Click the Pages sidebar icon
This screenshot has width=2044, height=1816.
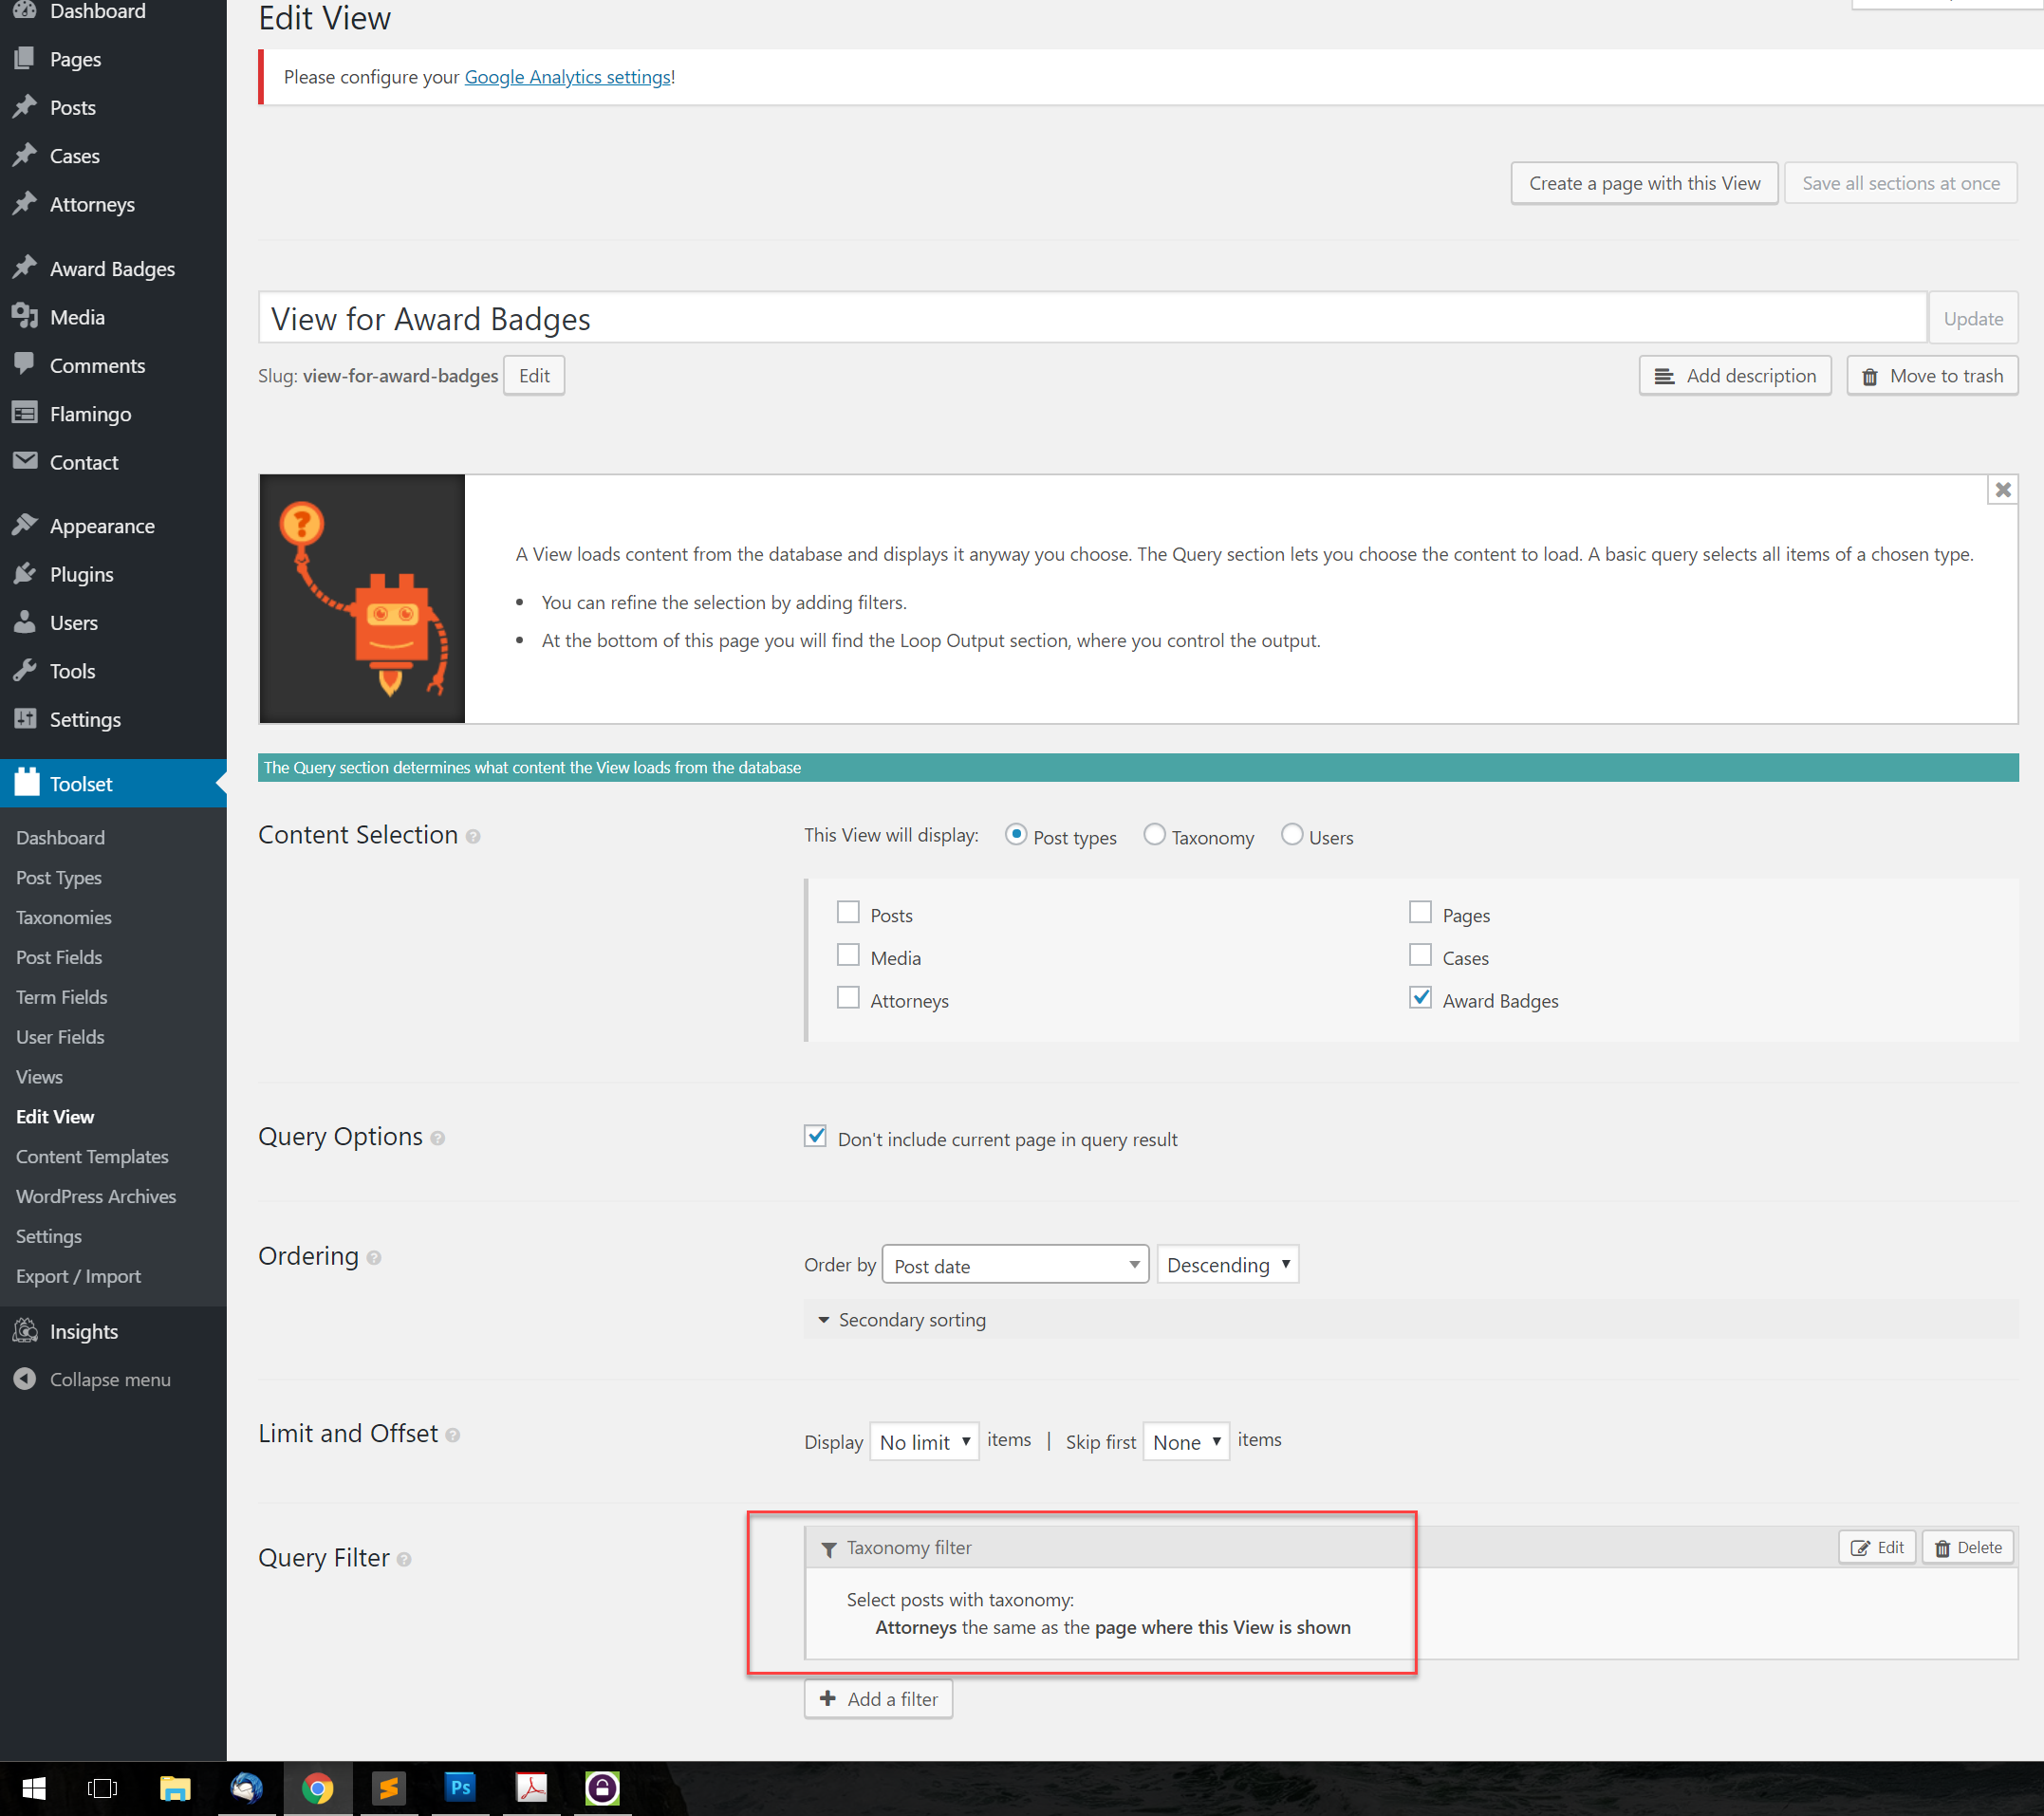25,59
